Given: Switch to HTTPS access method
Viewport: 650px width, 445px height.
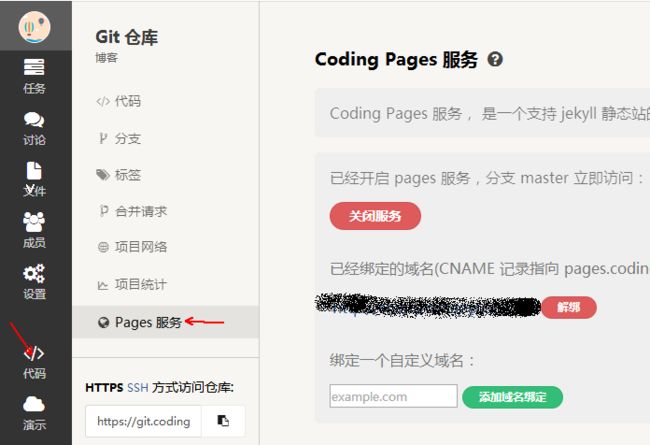Looking at the screenshot, I should click(104, 388).
